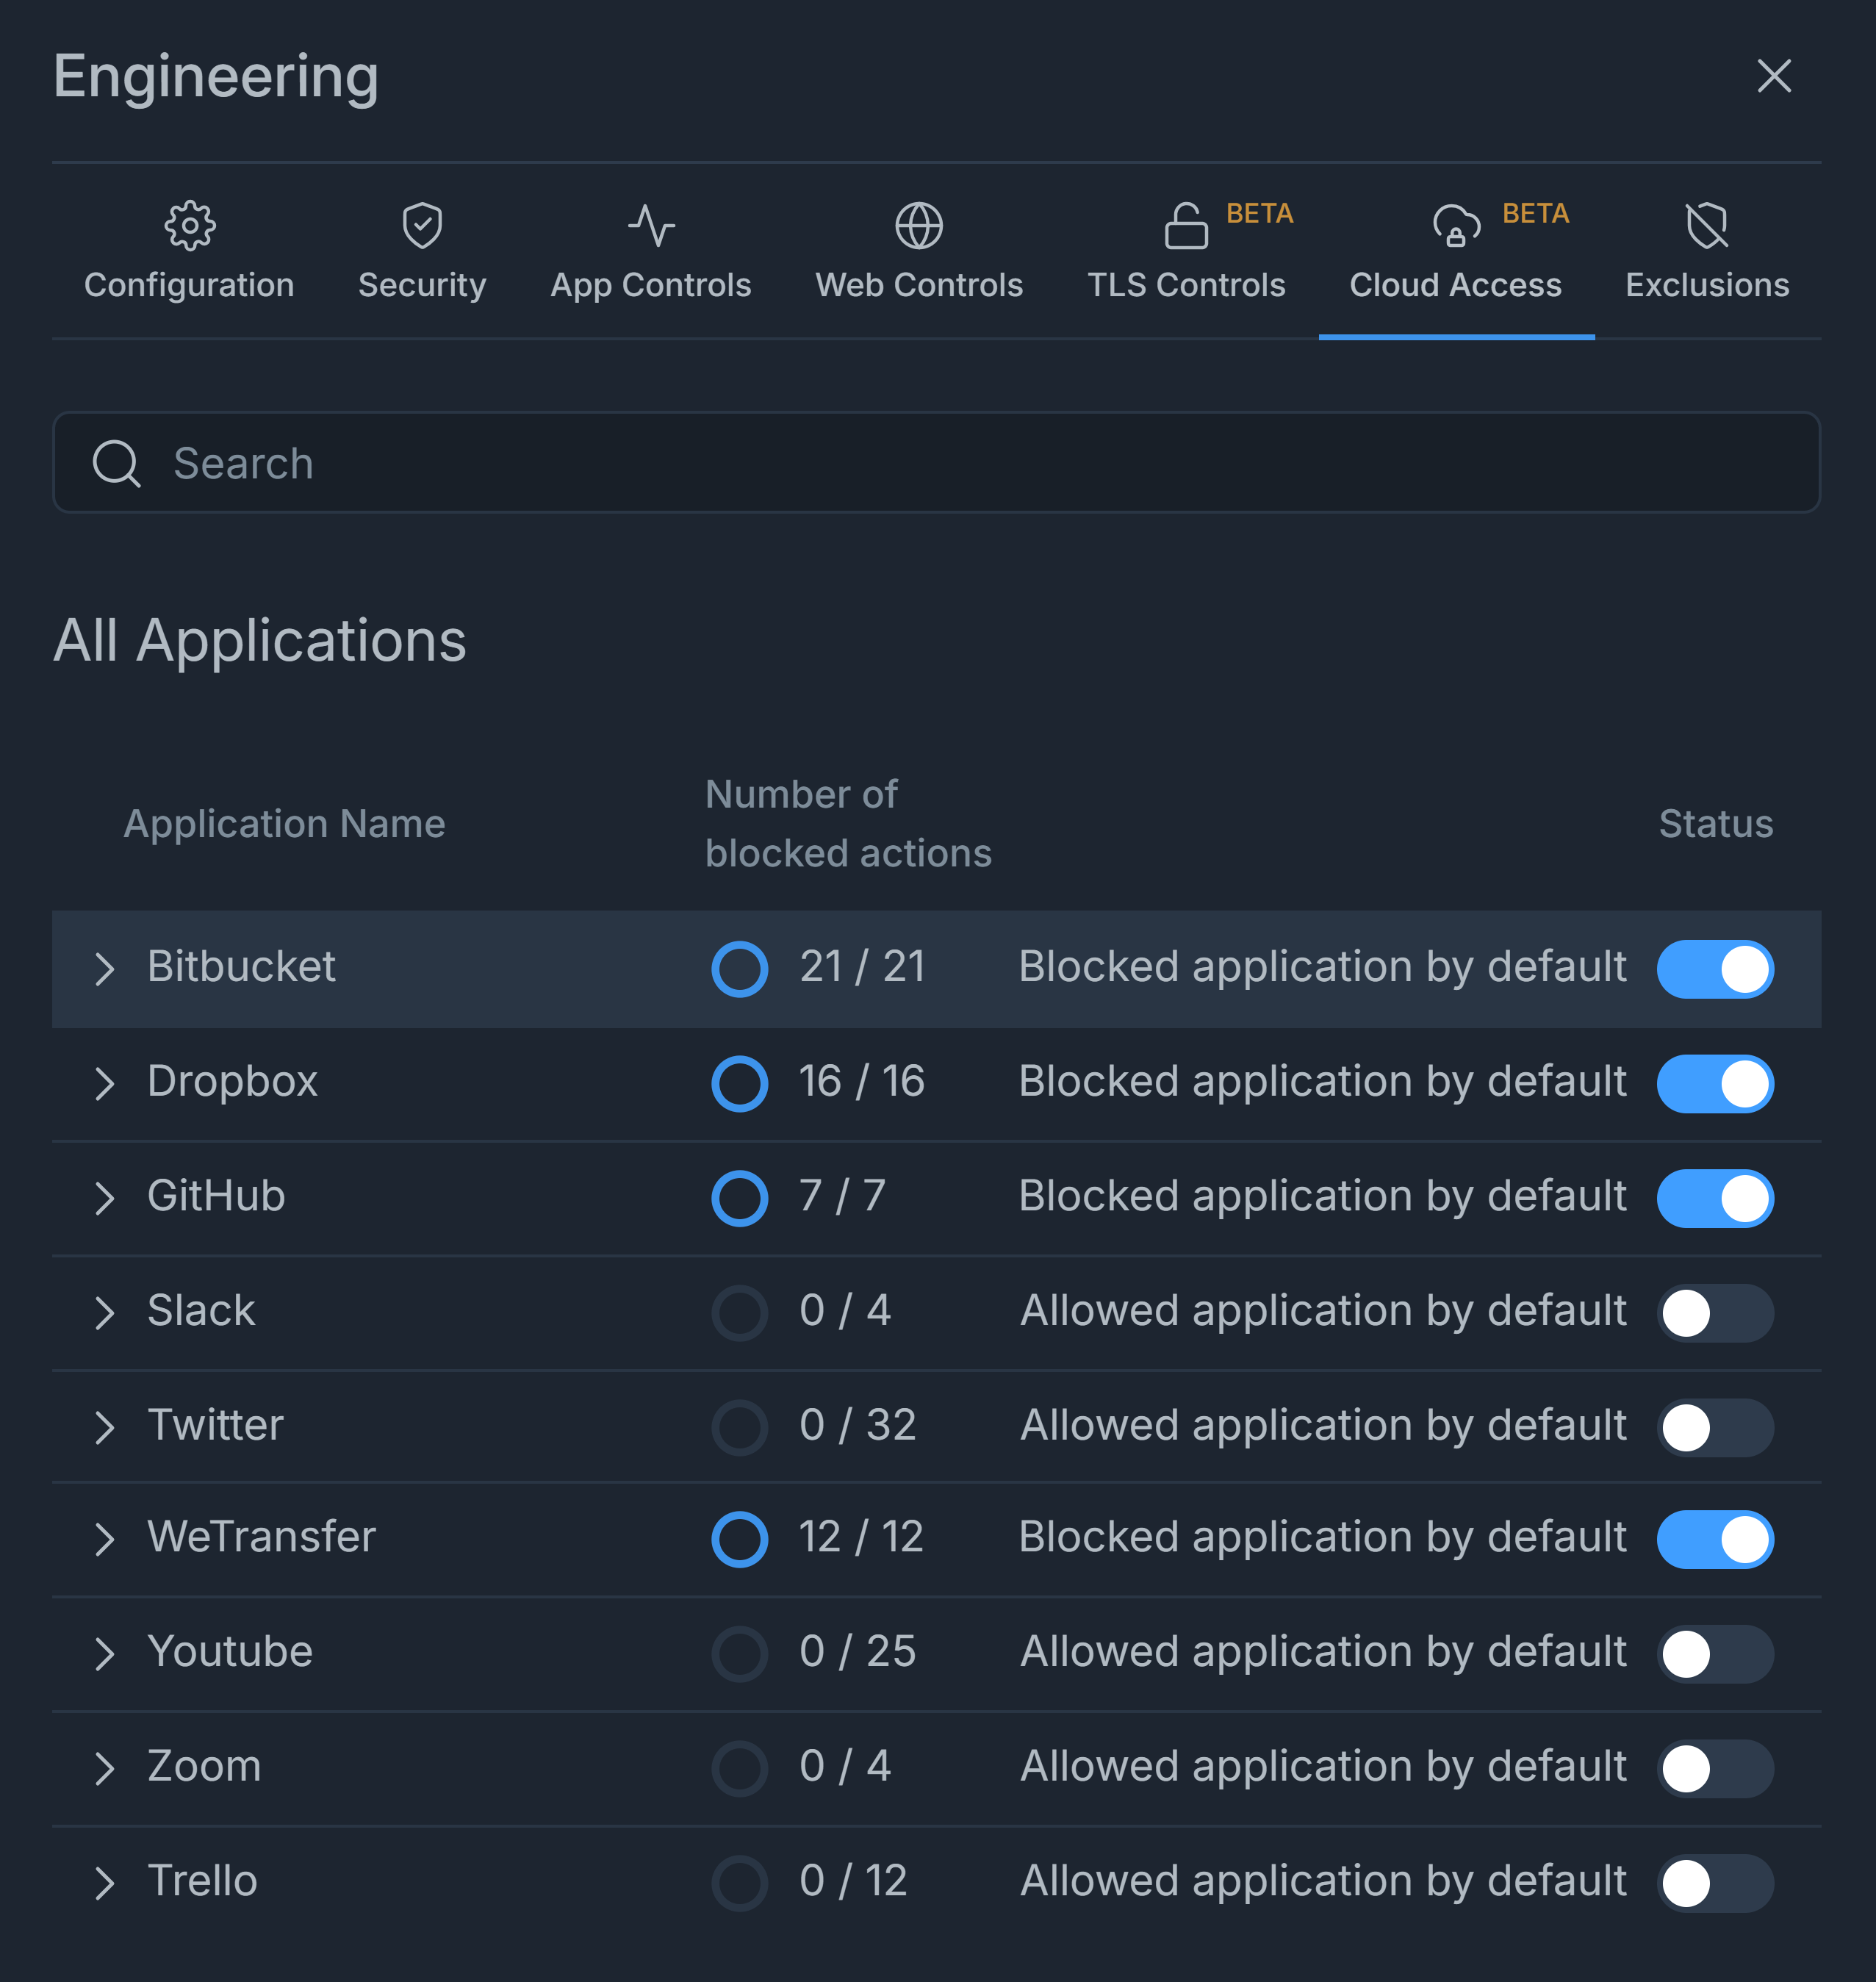Click the Bitbucket blocked-actions circle indicator
This screenshot has height=1982, width=1876.
pos(739,969)
